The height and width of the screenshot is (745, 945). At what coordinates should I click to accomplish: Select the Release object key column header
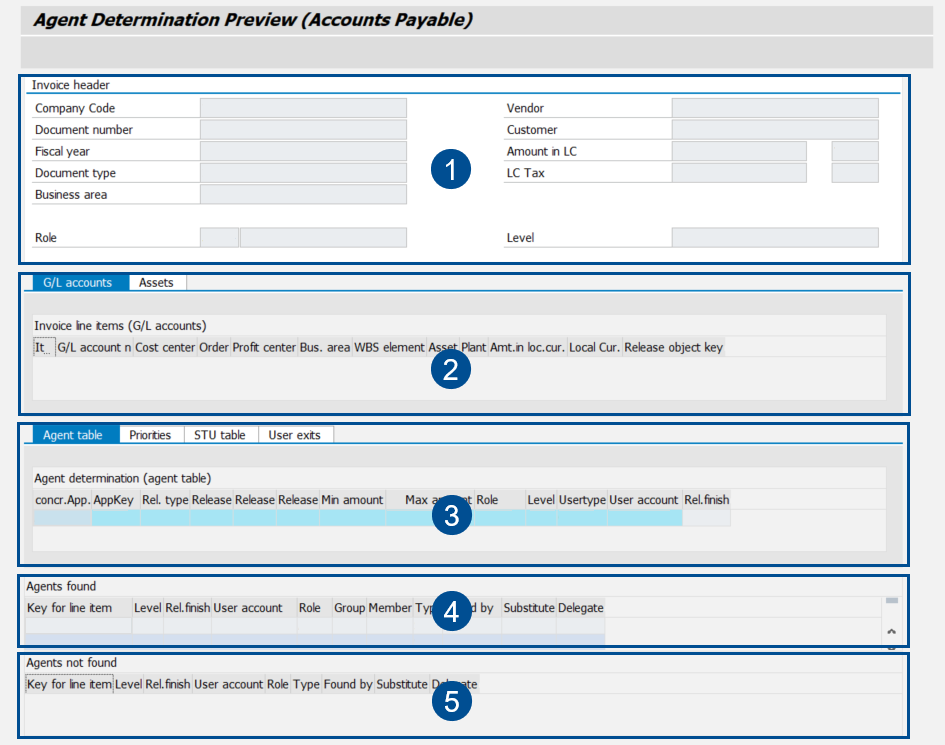pyautogui.click(x=673, y=347)
